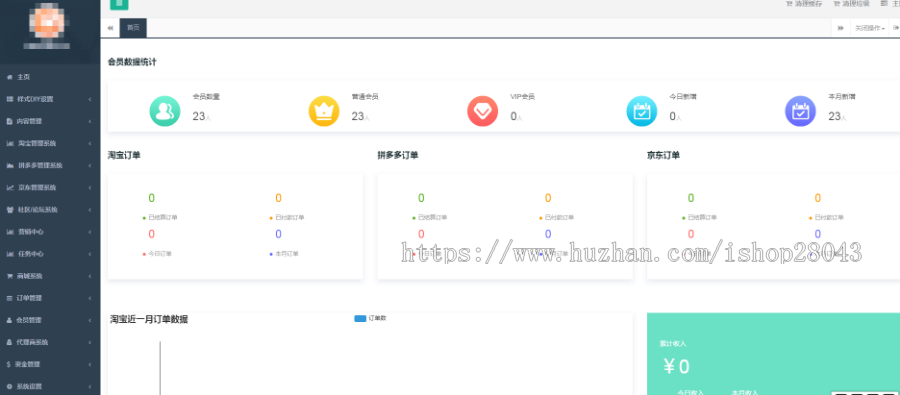Expand 会员管理 via its chevron
Viewport: 900px width, 395px height.
pos(90,320)
